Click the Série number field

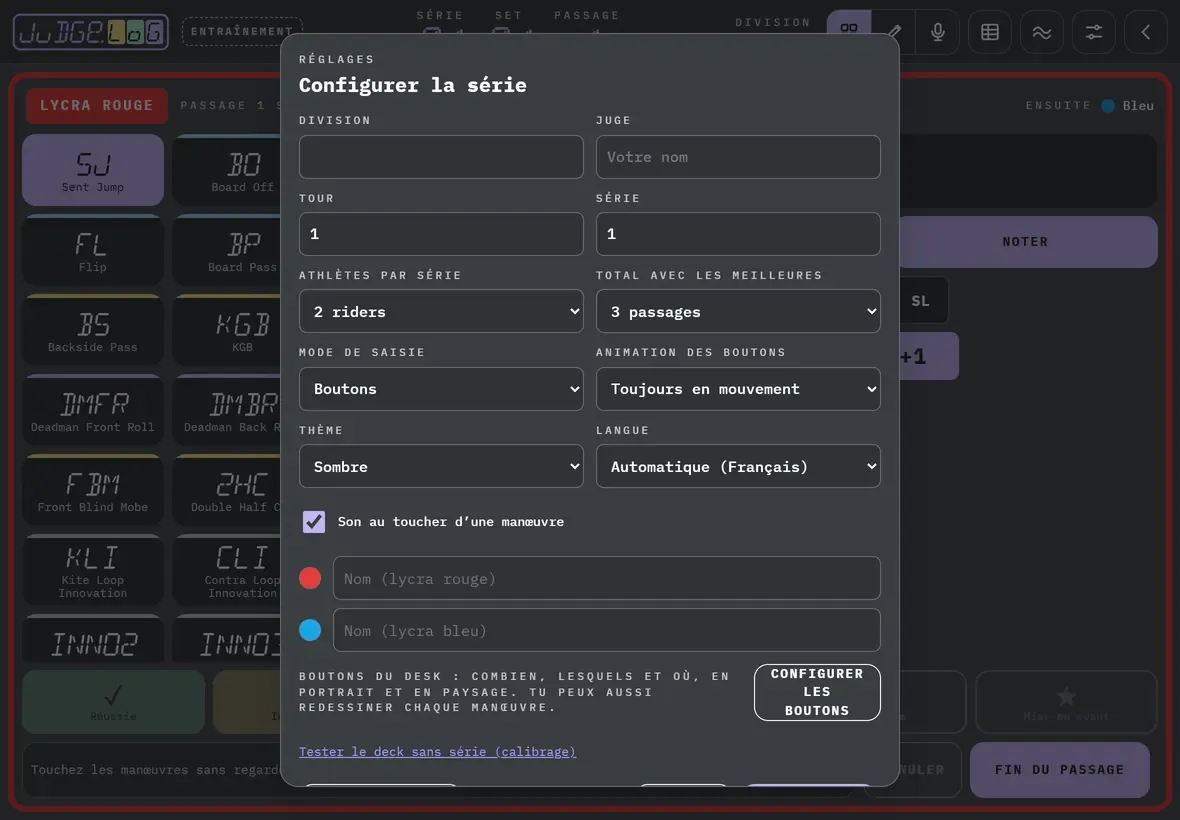pos(738,234)
